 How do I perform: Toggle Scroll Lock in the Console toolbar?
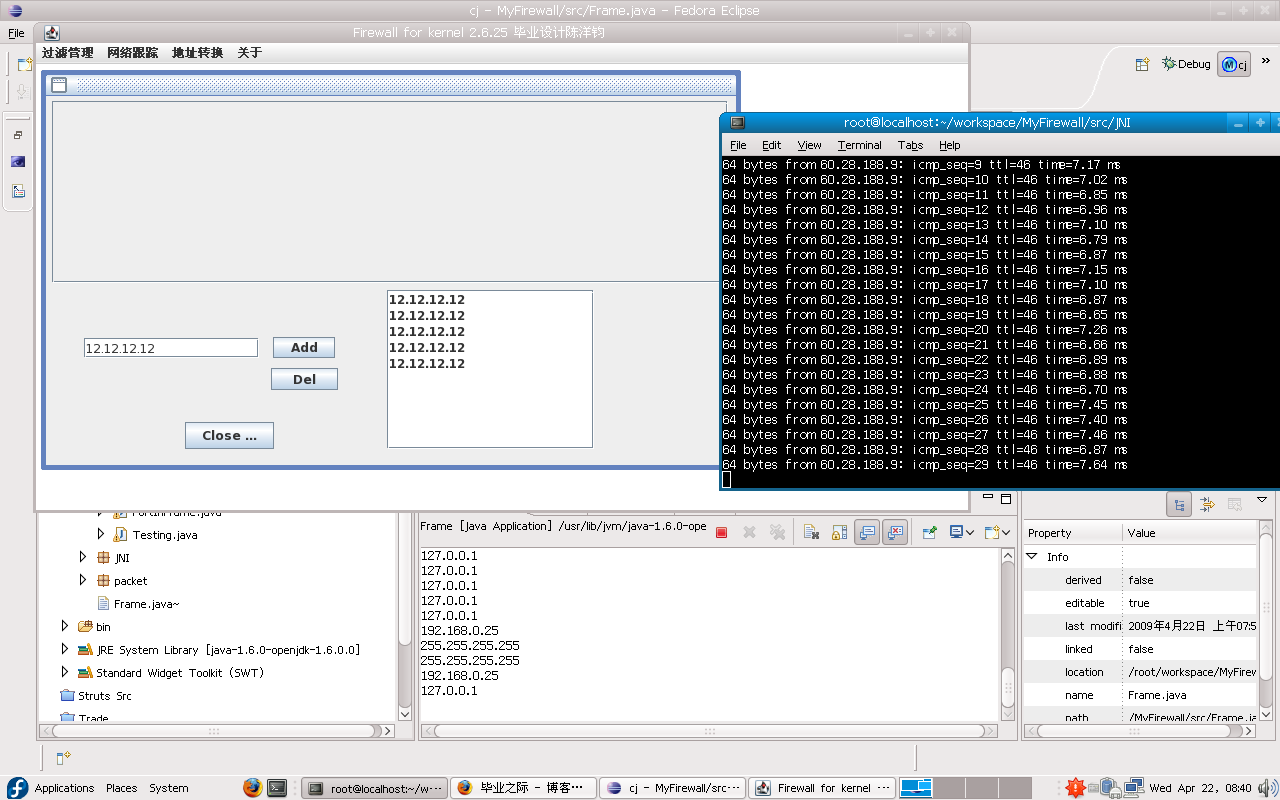coord(839,533)
